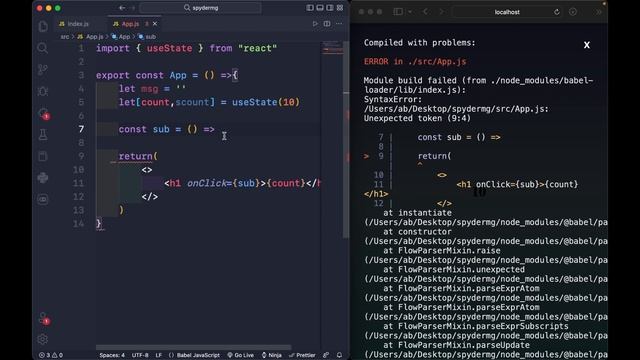
Task: Open notifications bell in status bar
Action: click(x=339, y=355)
